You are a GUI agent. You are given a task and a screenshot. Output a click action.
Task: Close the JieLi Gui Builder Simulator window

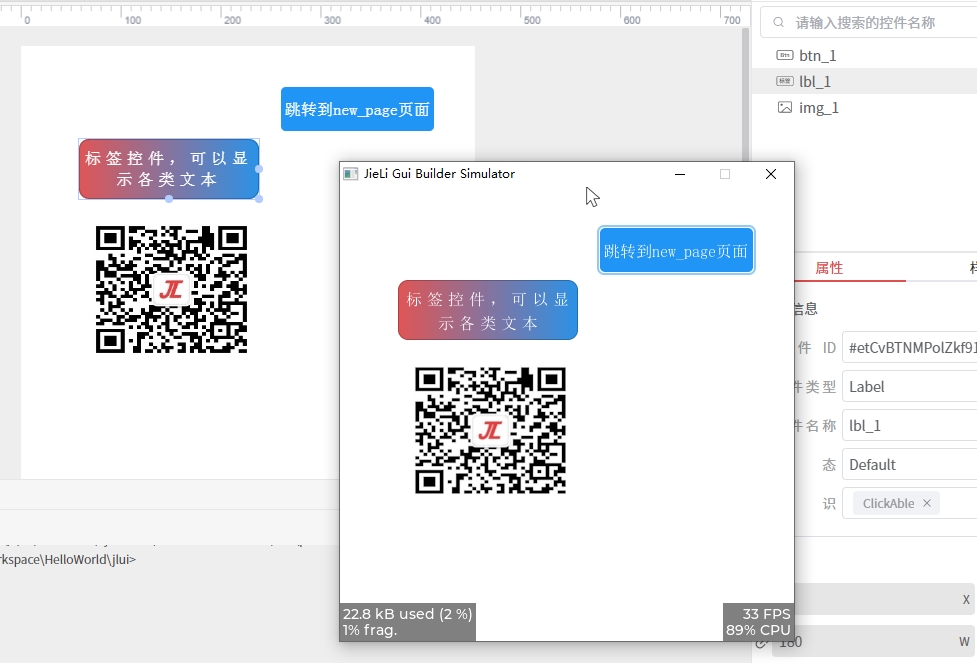click(771, 174)
